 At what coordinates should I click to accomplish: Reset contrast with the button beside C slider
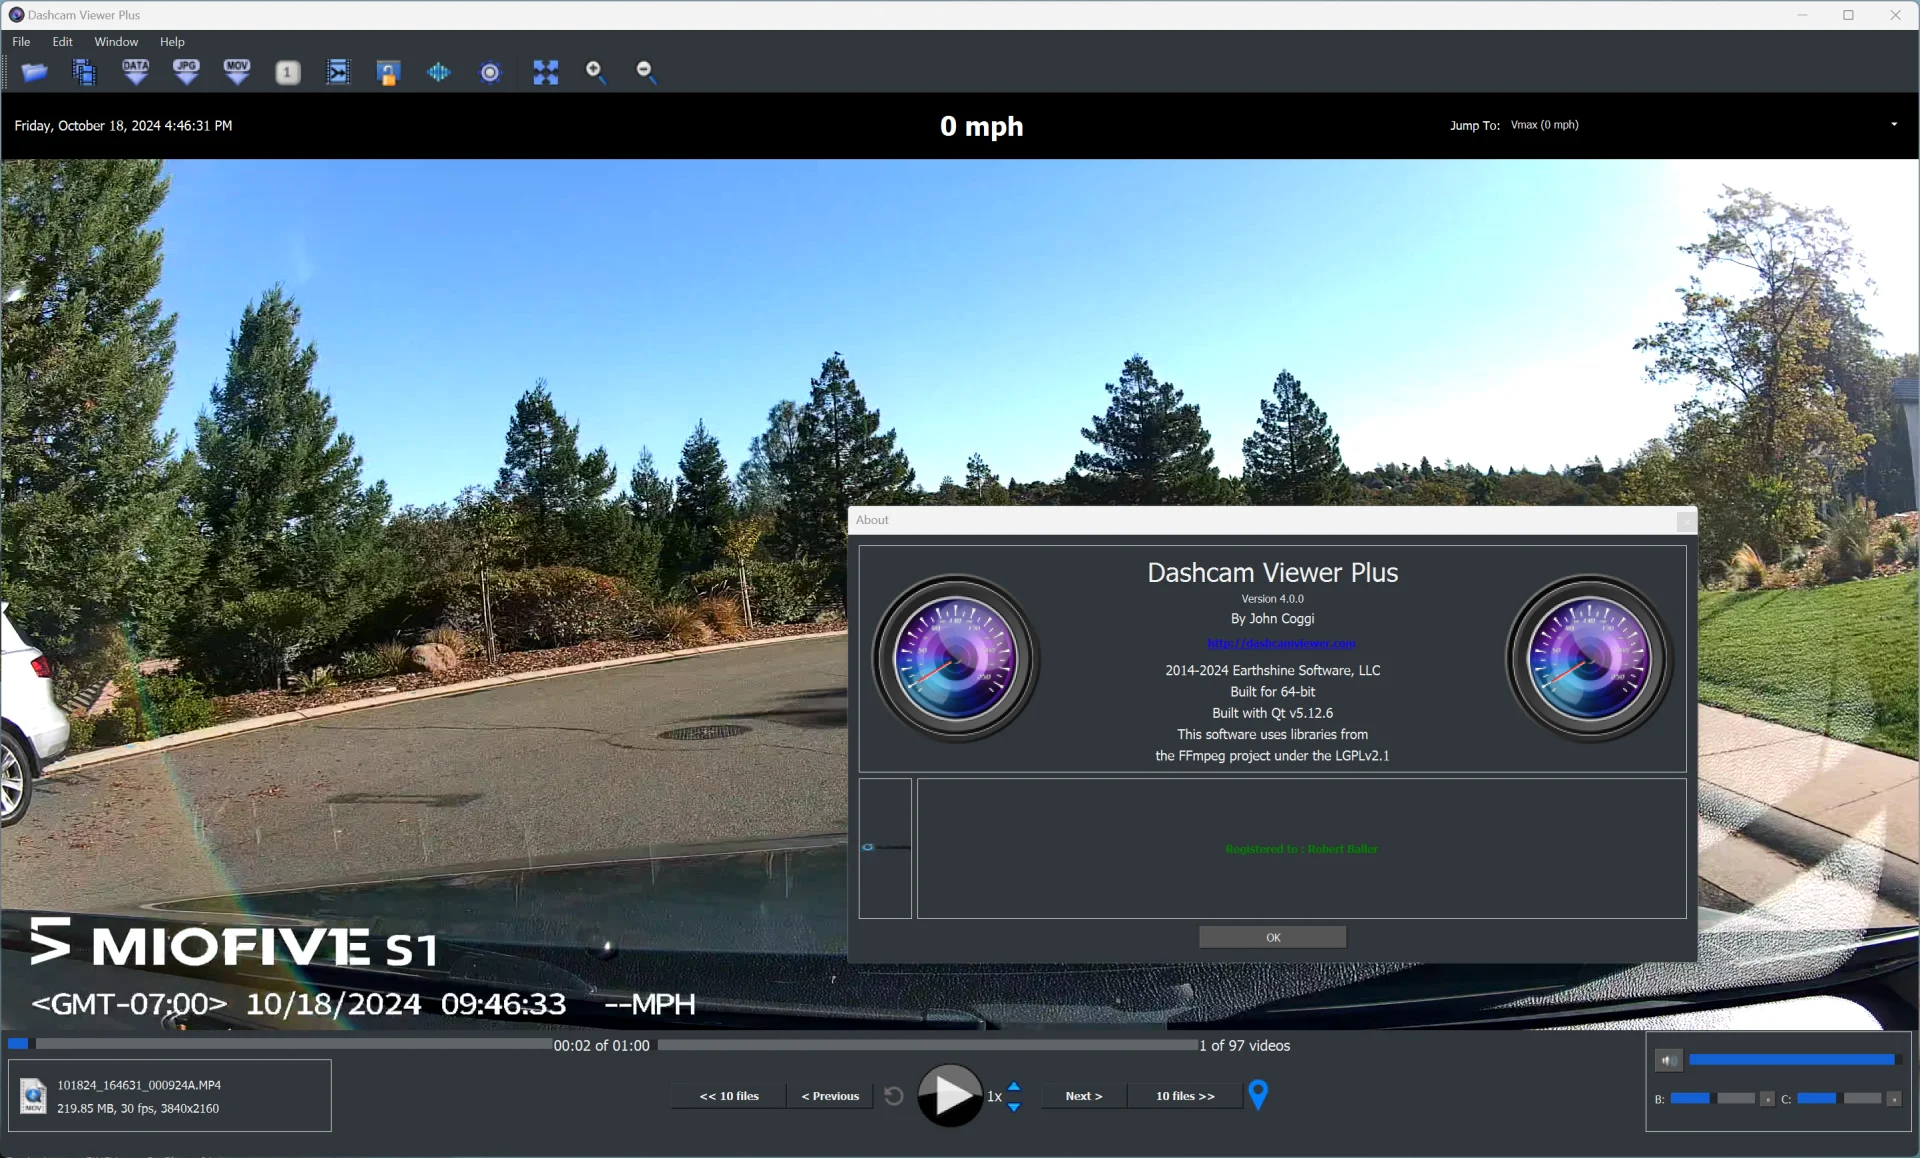point(1893,1099)
